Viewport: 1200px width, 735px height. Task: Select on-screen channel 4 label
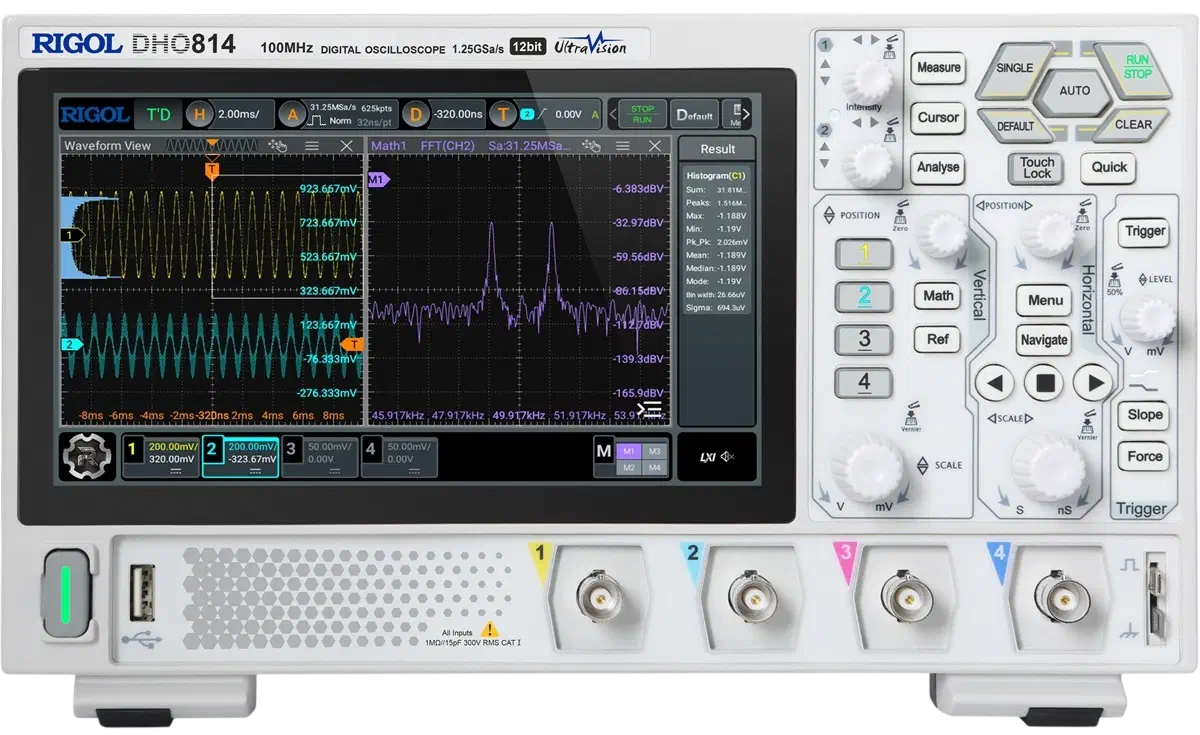click(x=398, y=456)
